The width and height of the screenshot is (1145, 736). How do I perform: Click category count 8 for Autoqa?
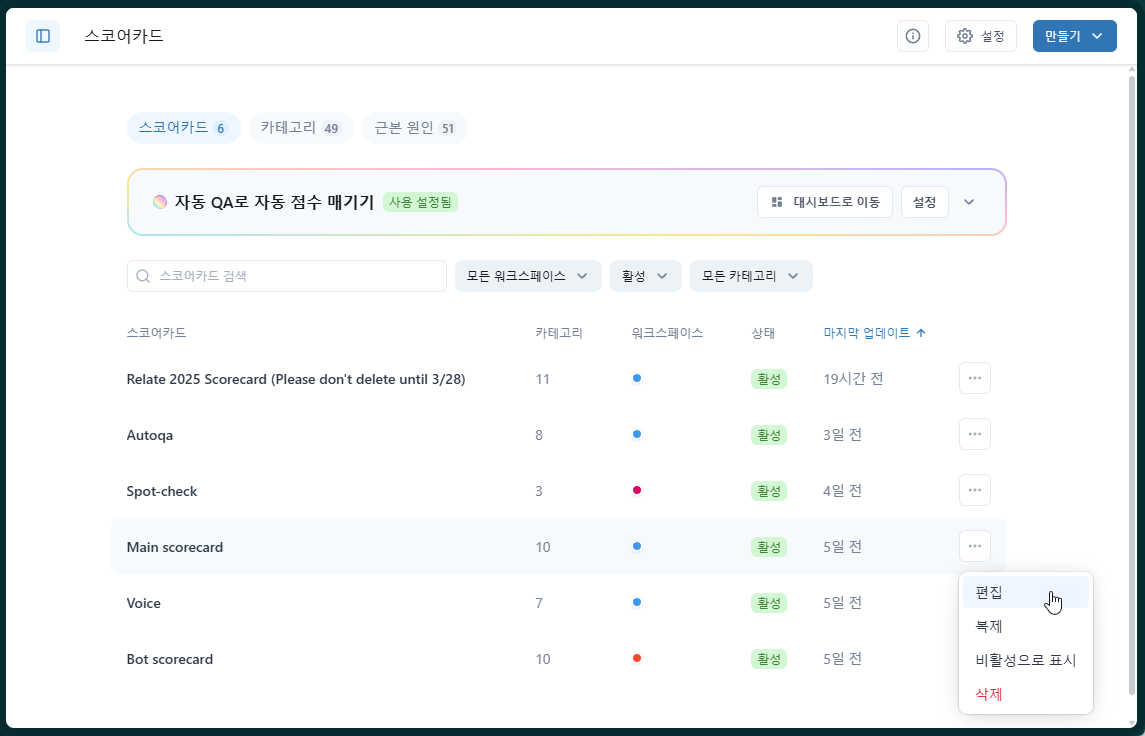point(539,435)
